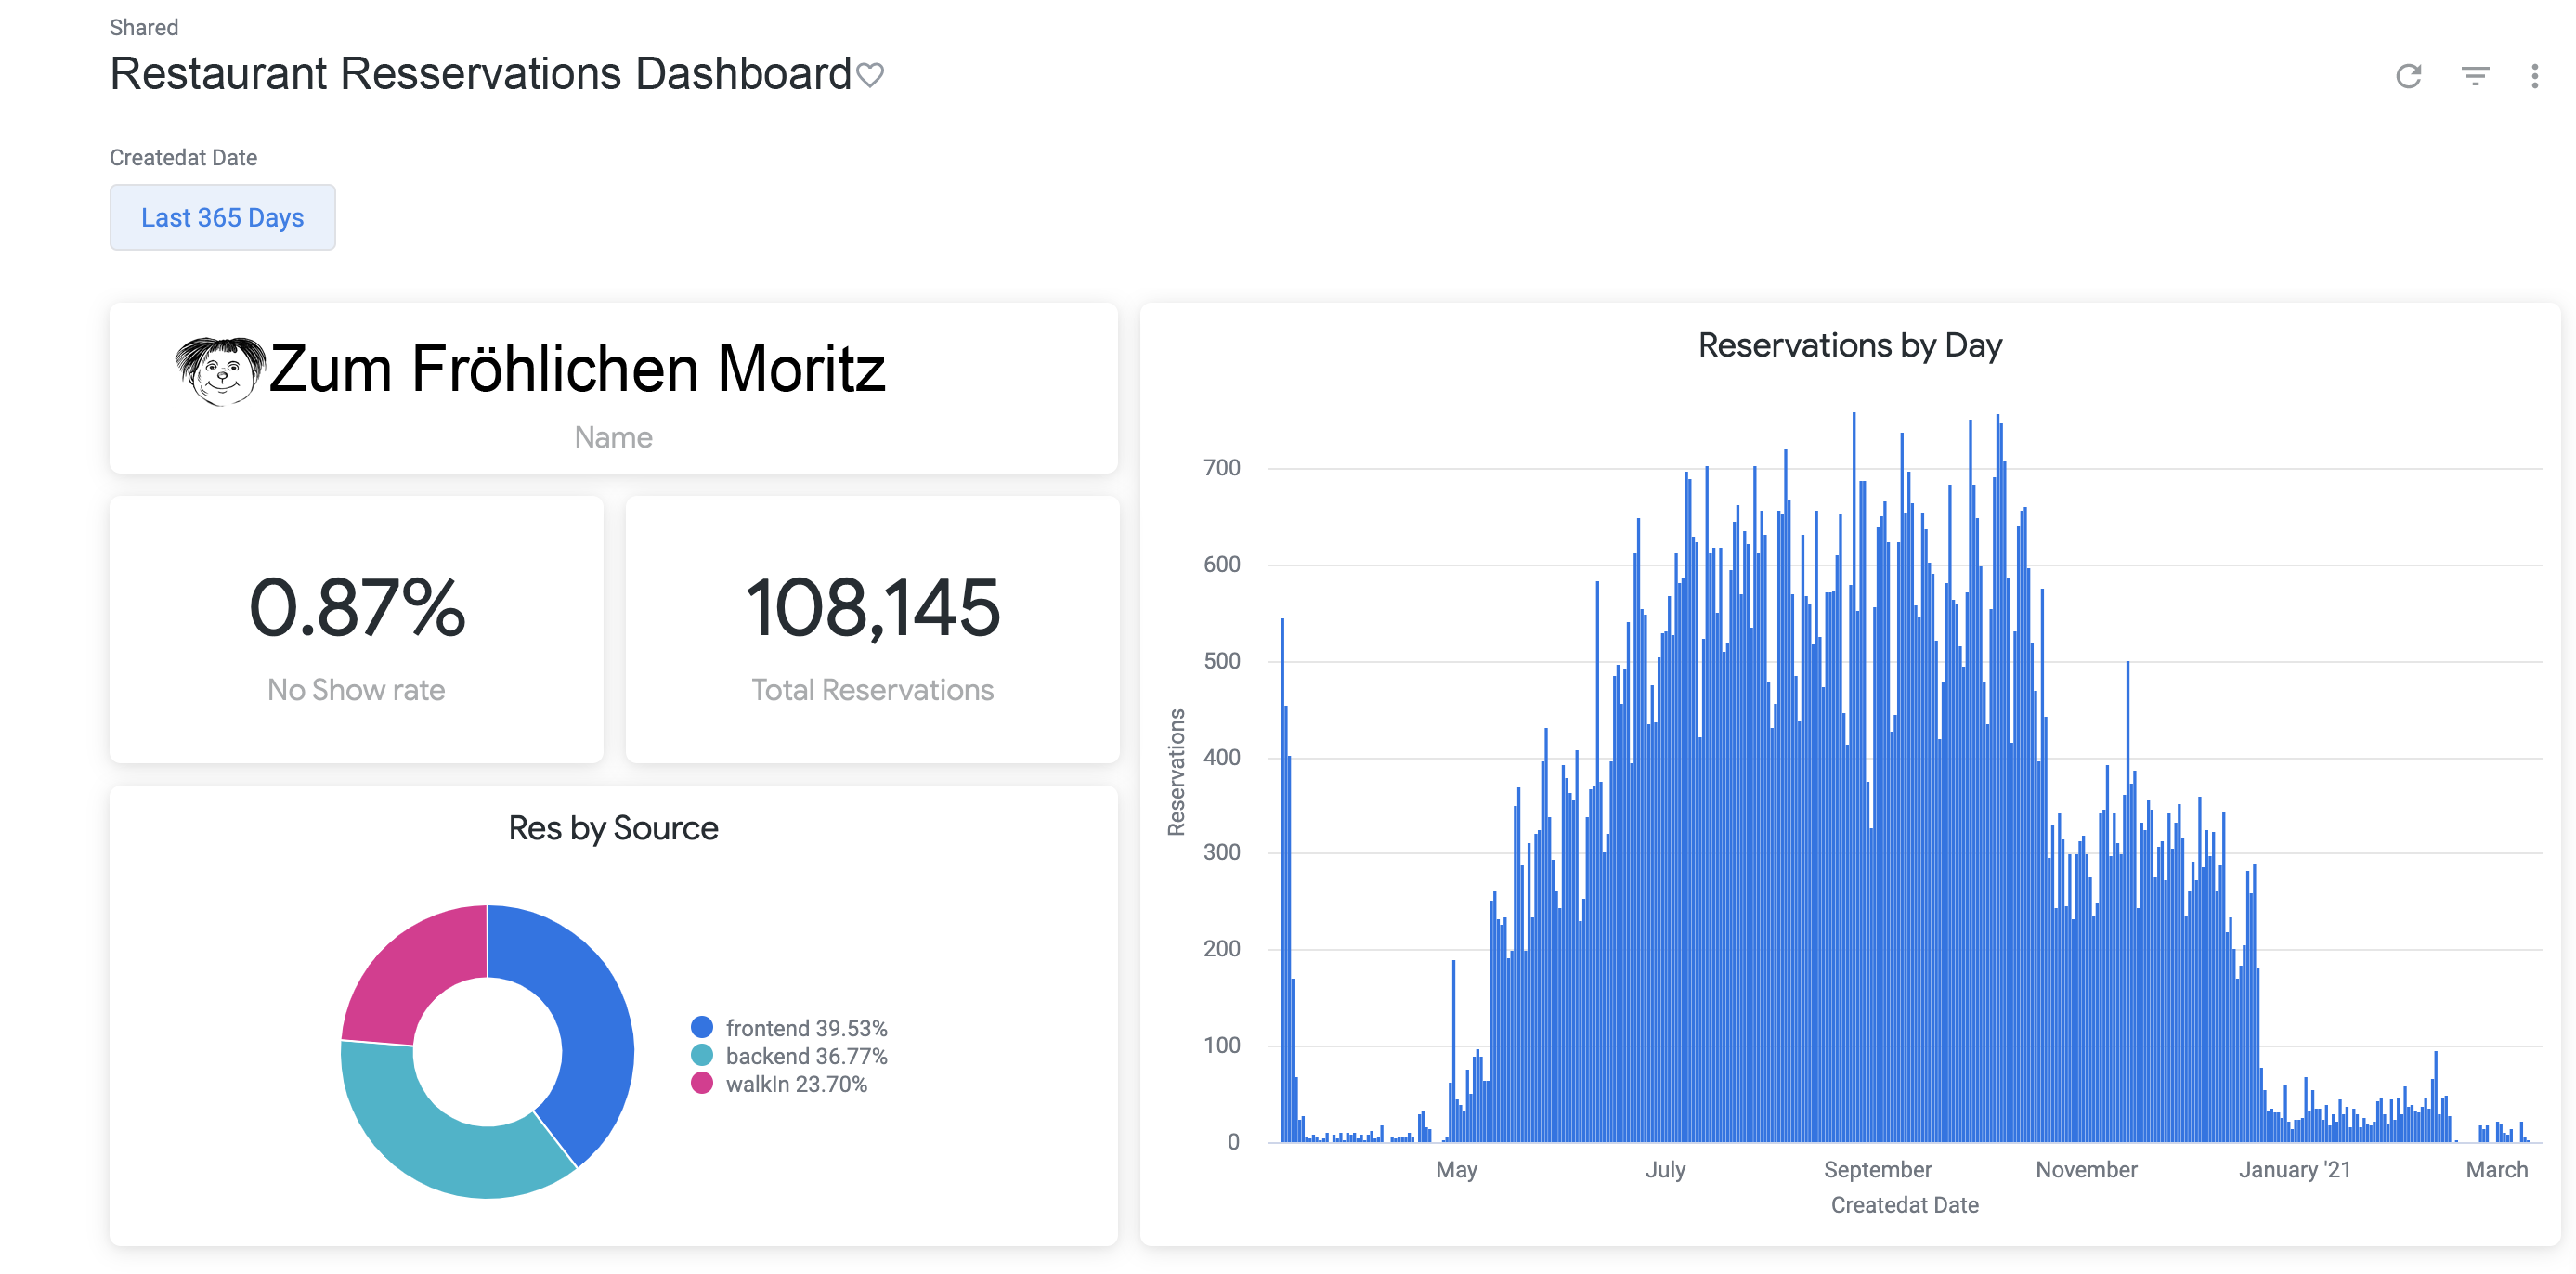Click the 108,145 Total Reservations value
Image resolution: width=2576 pixels, height=1274 pixels.
872,607
